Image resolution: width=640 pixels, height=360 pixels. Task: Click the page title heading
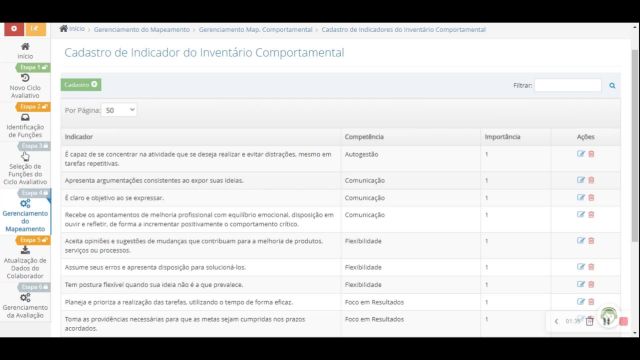click(x=204, y=53)
